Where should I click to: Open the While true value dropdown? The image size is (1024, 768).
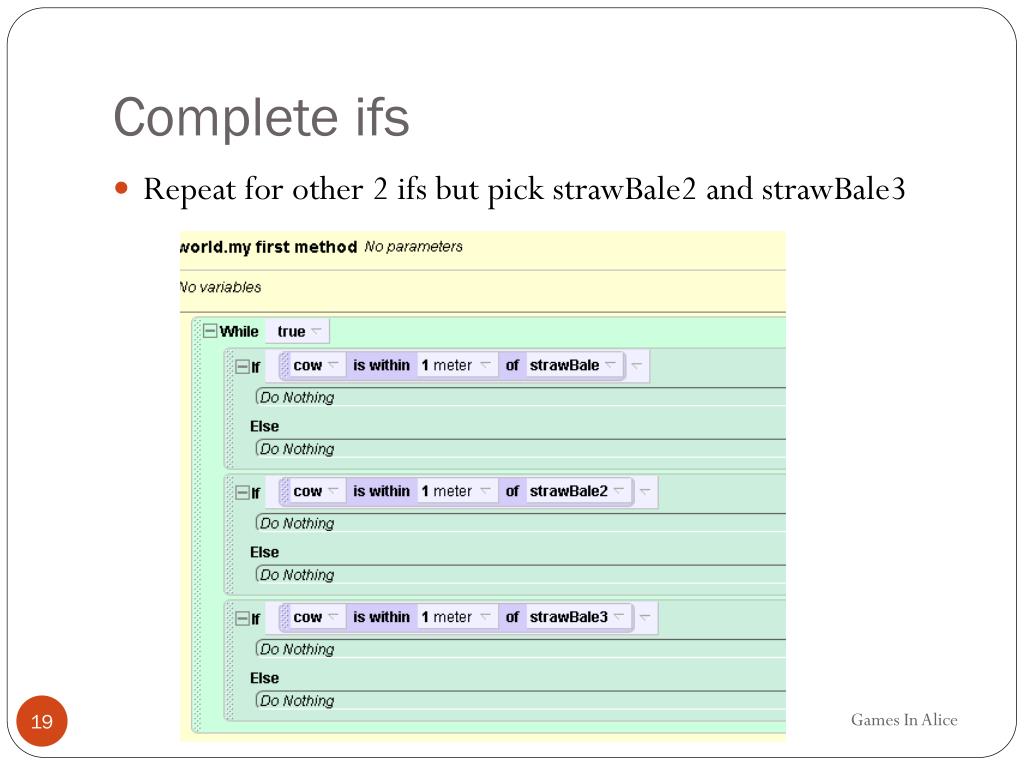click(x=316, y=331)
